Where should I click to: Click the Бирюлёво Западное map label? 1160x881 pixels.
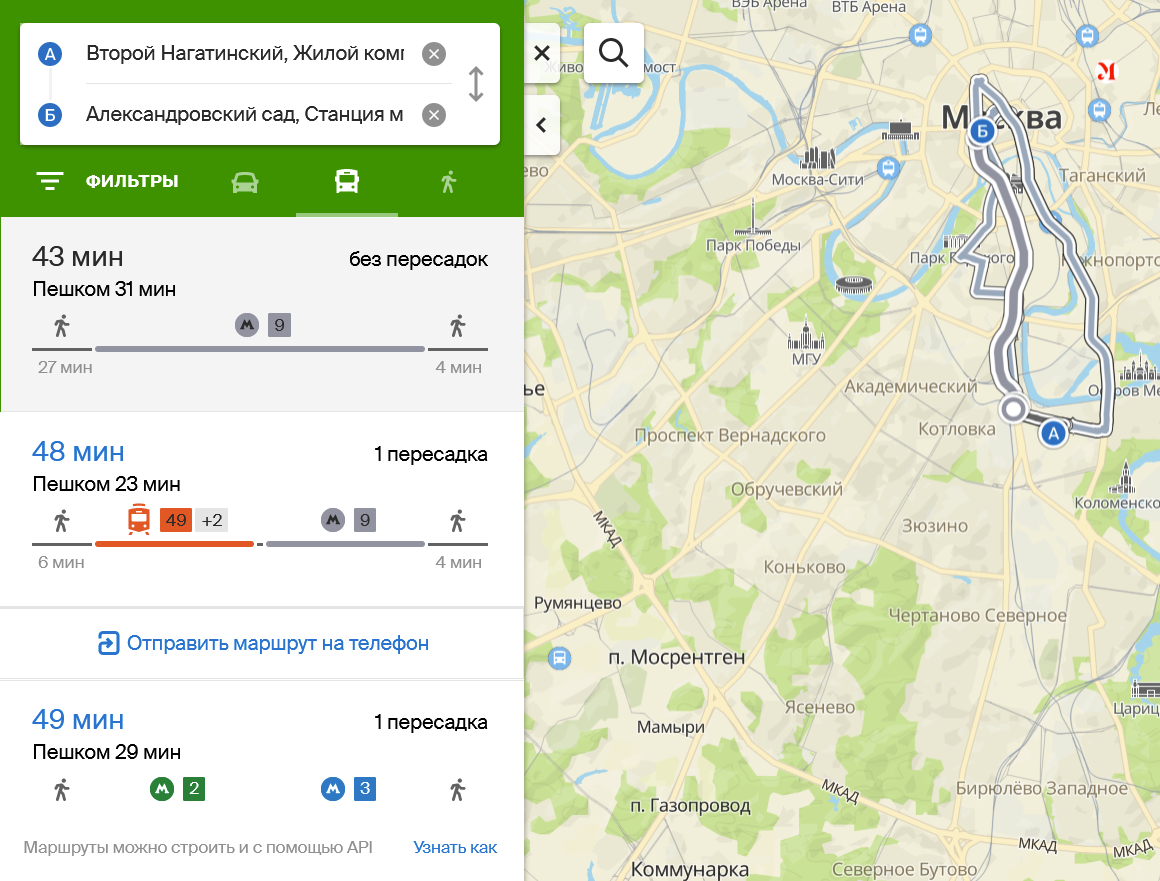point(1042,789)
